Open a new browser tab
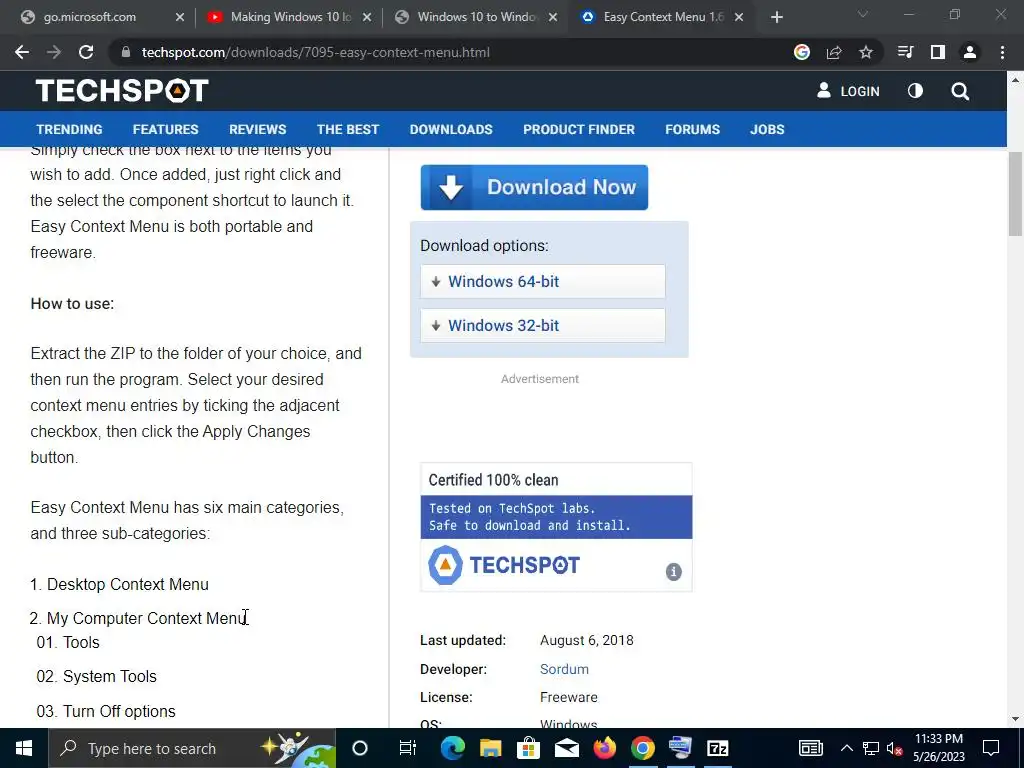 pyautogui.click(x=776, y=17)
